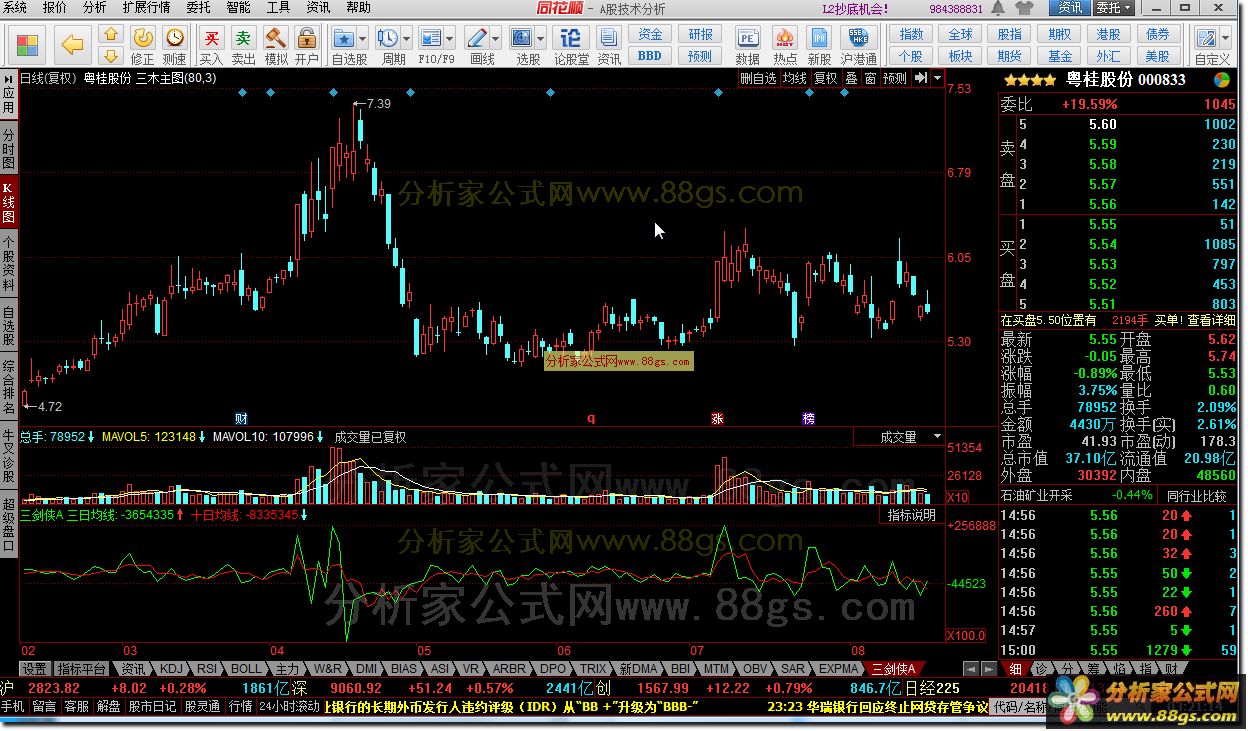Click the notification bell icon
Screen dimensions: 1248x731
(x=998, y=8)
